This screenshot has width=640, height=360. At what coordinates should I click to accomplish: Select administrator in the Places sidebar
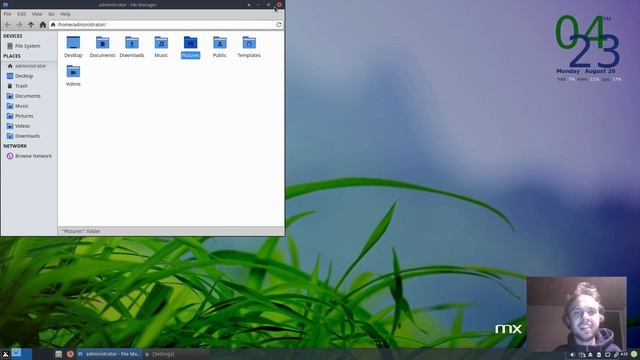(x=29, y=66)
